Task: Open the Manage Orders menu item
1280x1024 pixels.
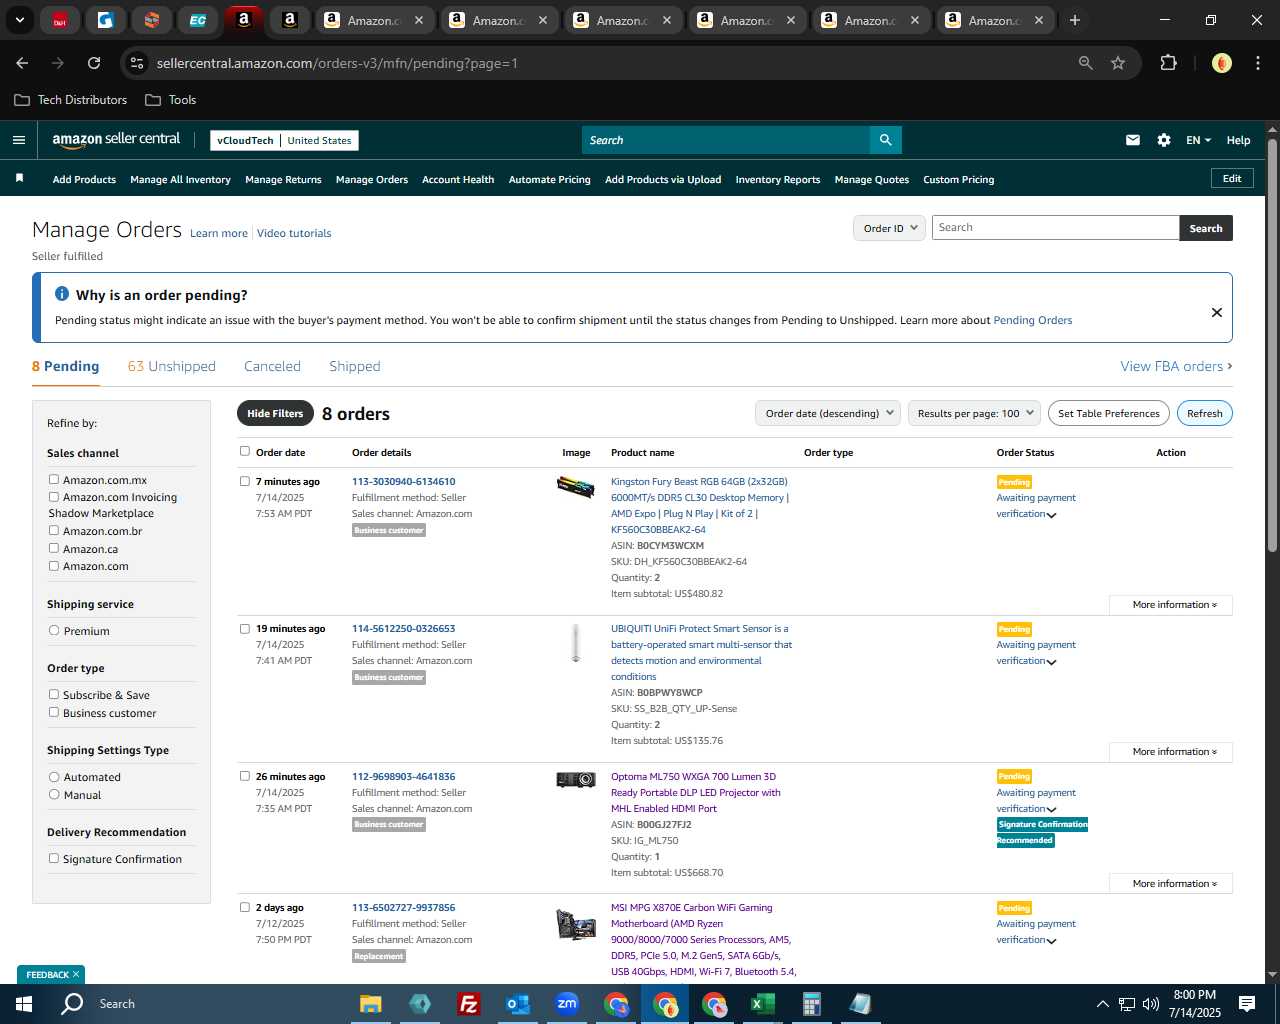Action: 372,180
